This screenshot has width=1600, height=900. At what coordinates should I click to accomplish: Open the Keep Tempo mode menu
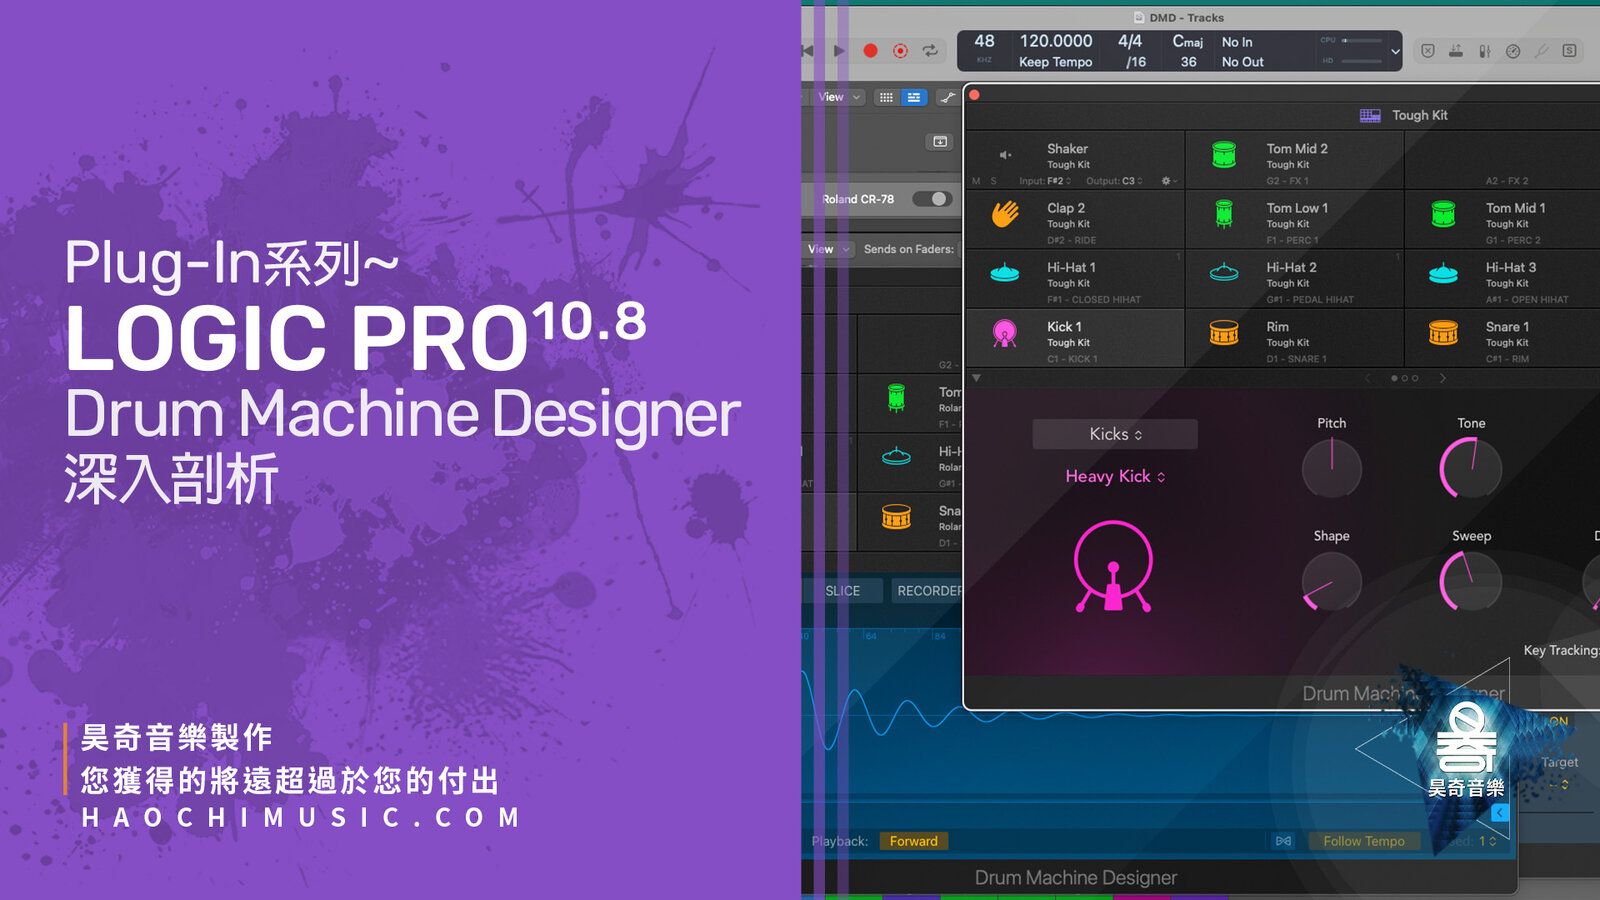[x=1055, y=62]
